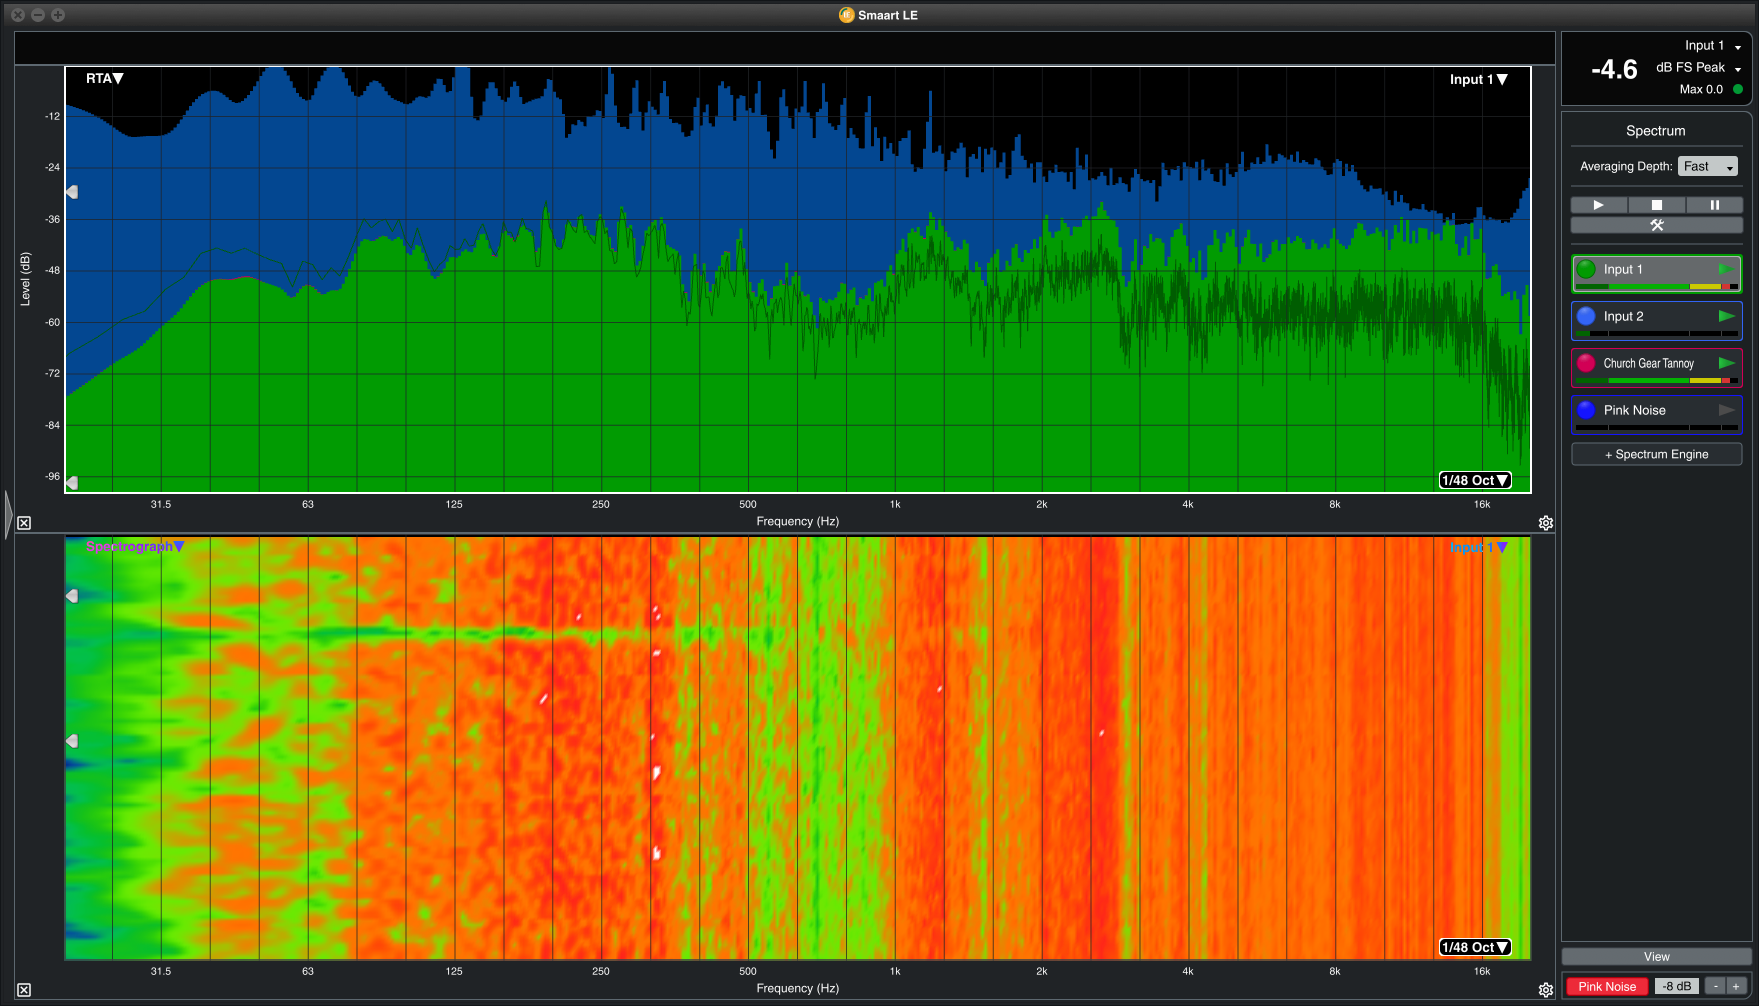Select the Input 1 spectrum engine

pyautogui.click(x=1656, y=273)
